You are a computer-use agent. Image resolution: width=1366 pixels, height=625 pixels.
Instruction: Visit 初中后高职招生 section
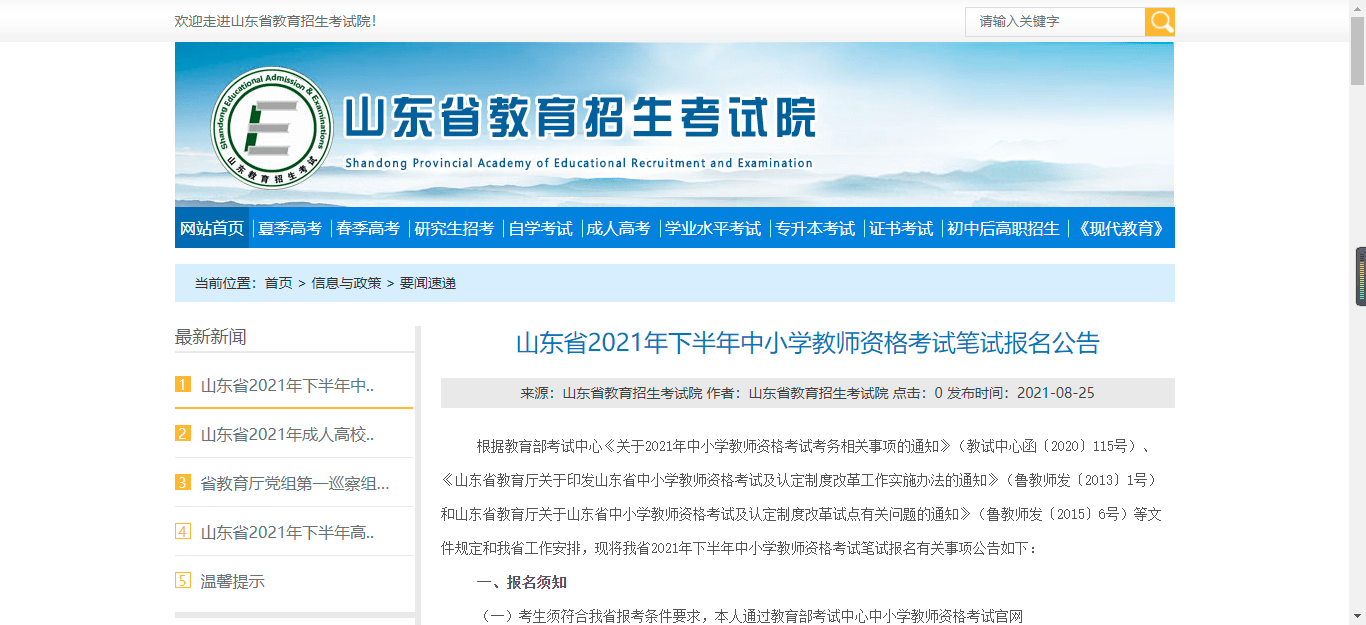point(1003,228)
